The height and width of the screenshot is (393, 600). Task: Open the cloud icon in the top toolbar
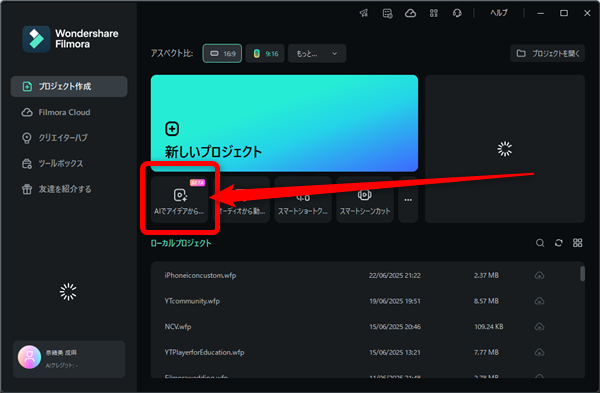point(410,13)
